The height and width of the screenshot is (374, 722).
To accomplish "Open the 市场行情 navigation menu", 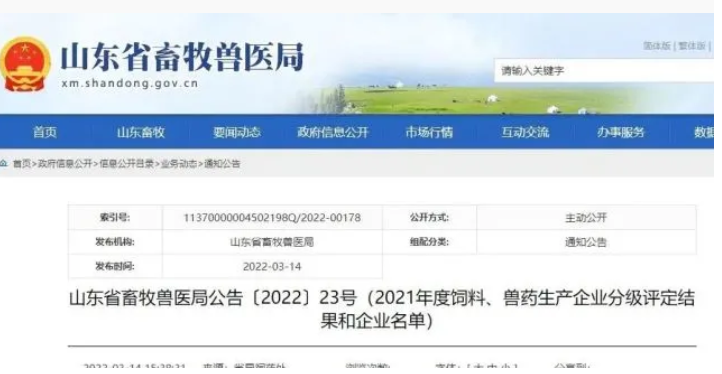I will 429,132.
